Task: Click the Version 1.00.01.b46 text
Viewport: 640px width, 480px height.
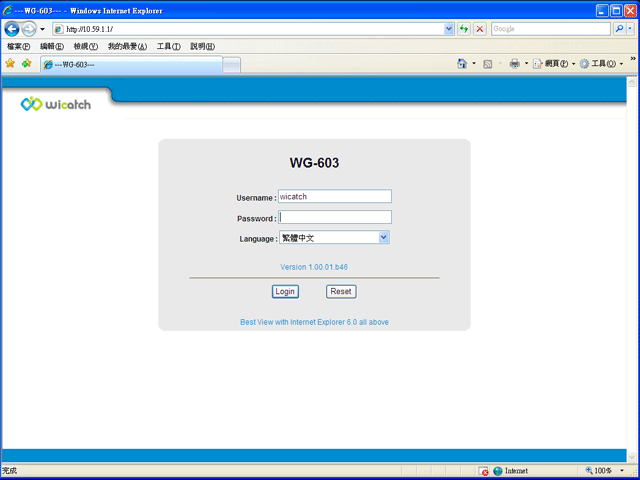Action: click(x=314, y=267)
